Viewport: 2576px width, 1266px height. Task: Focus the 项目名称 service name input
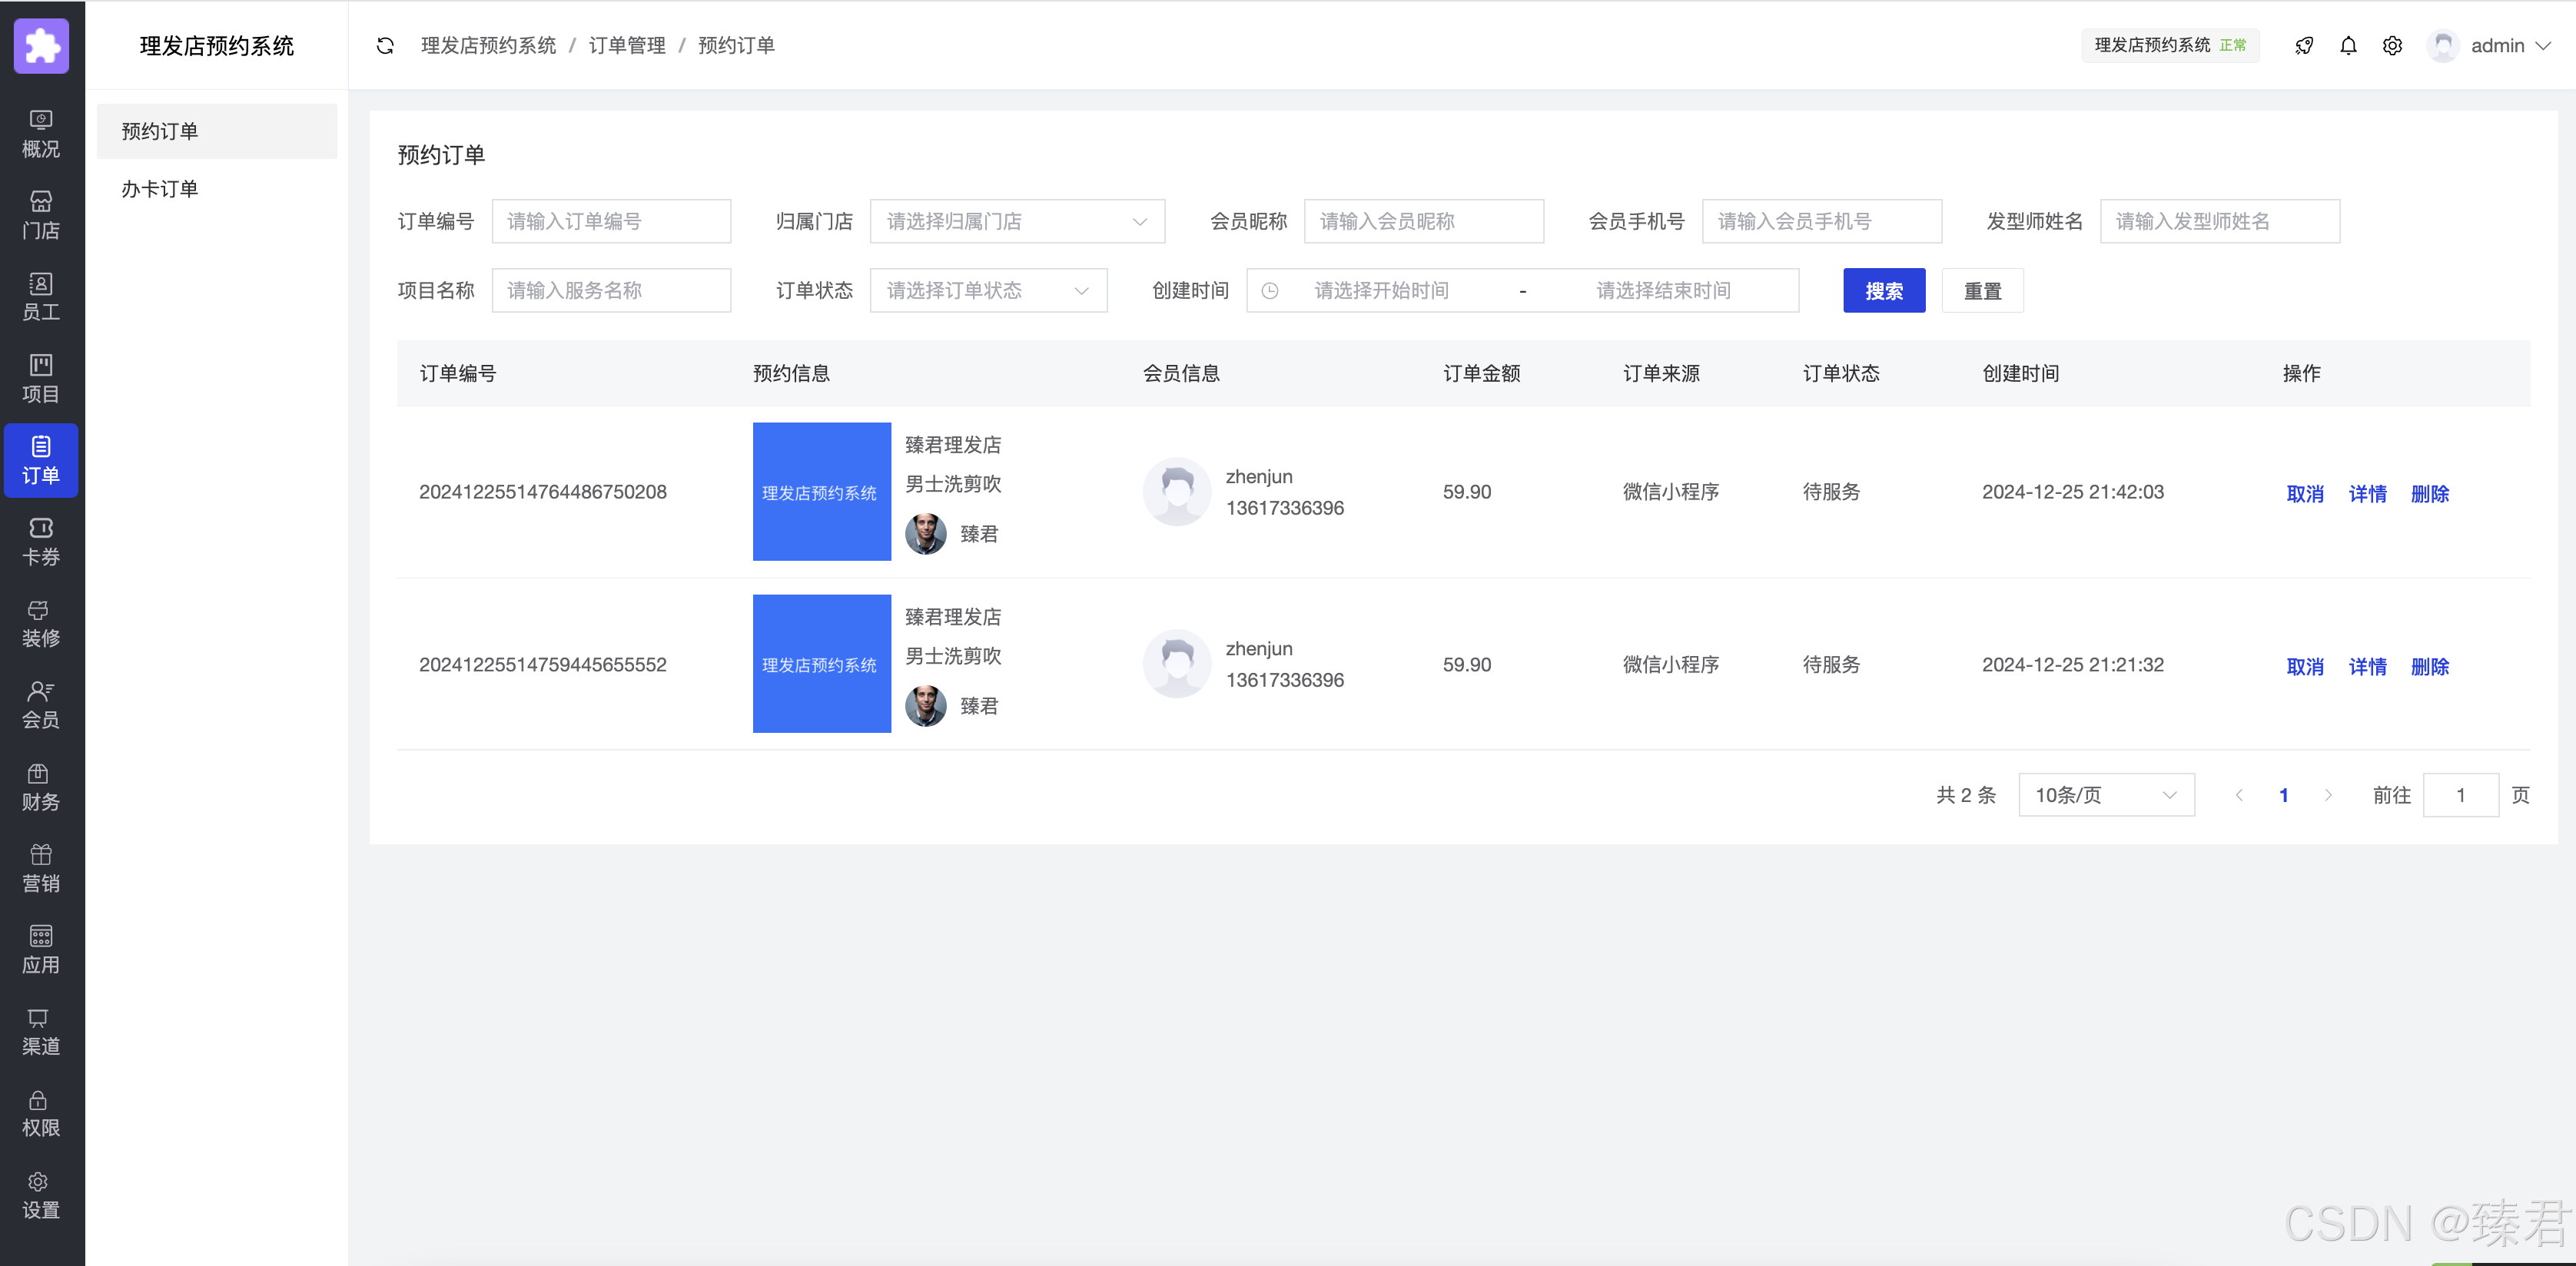pos(611,291)
